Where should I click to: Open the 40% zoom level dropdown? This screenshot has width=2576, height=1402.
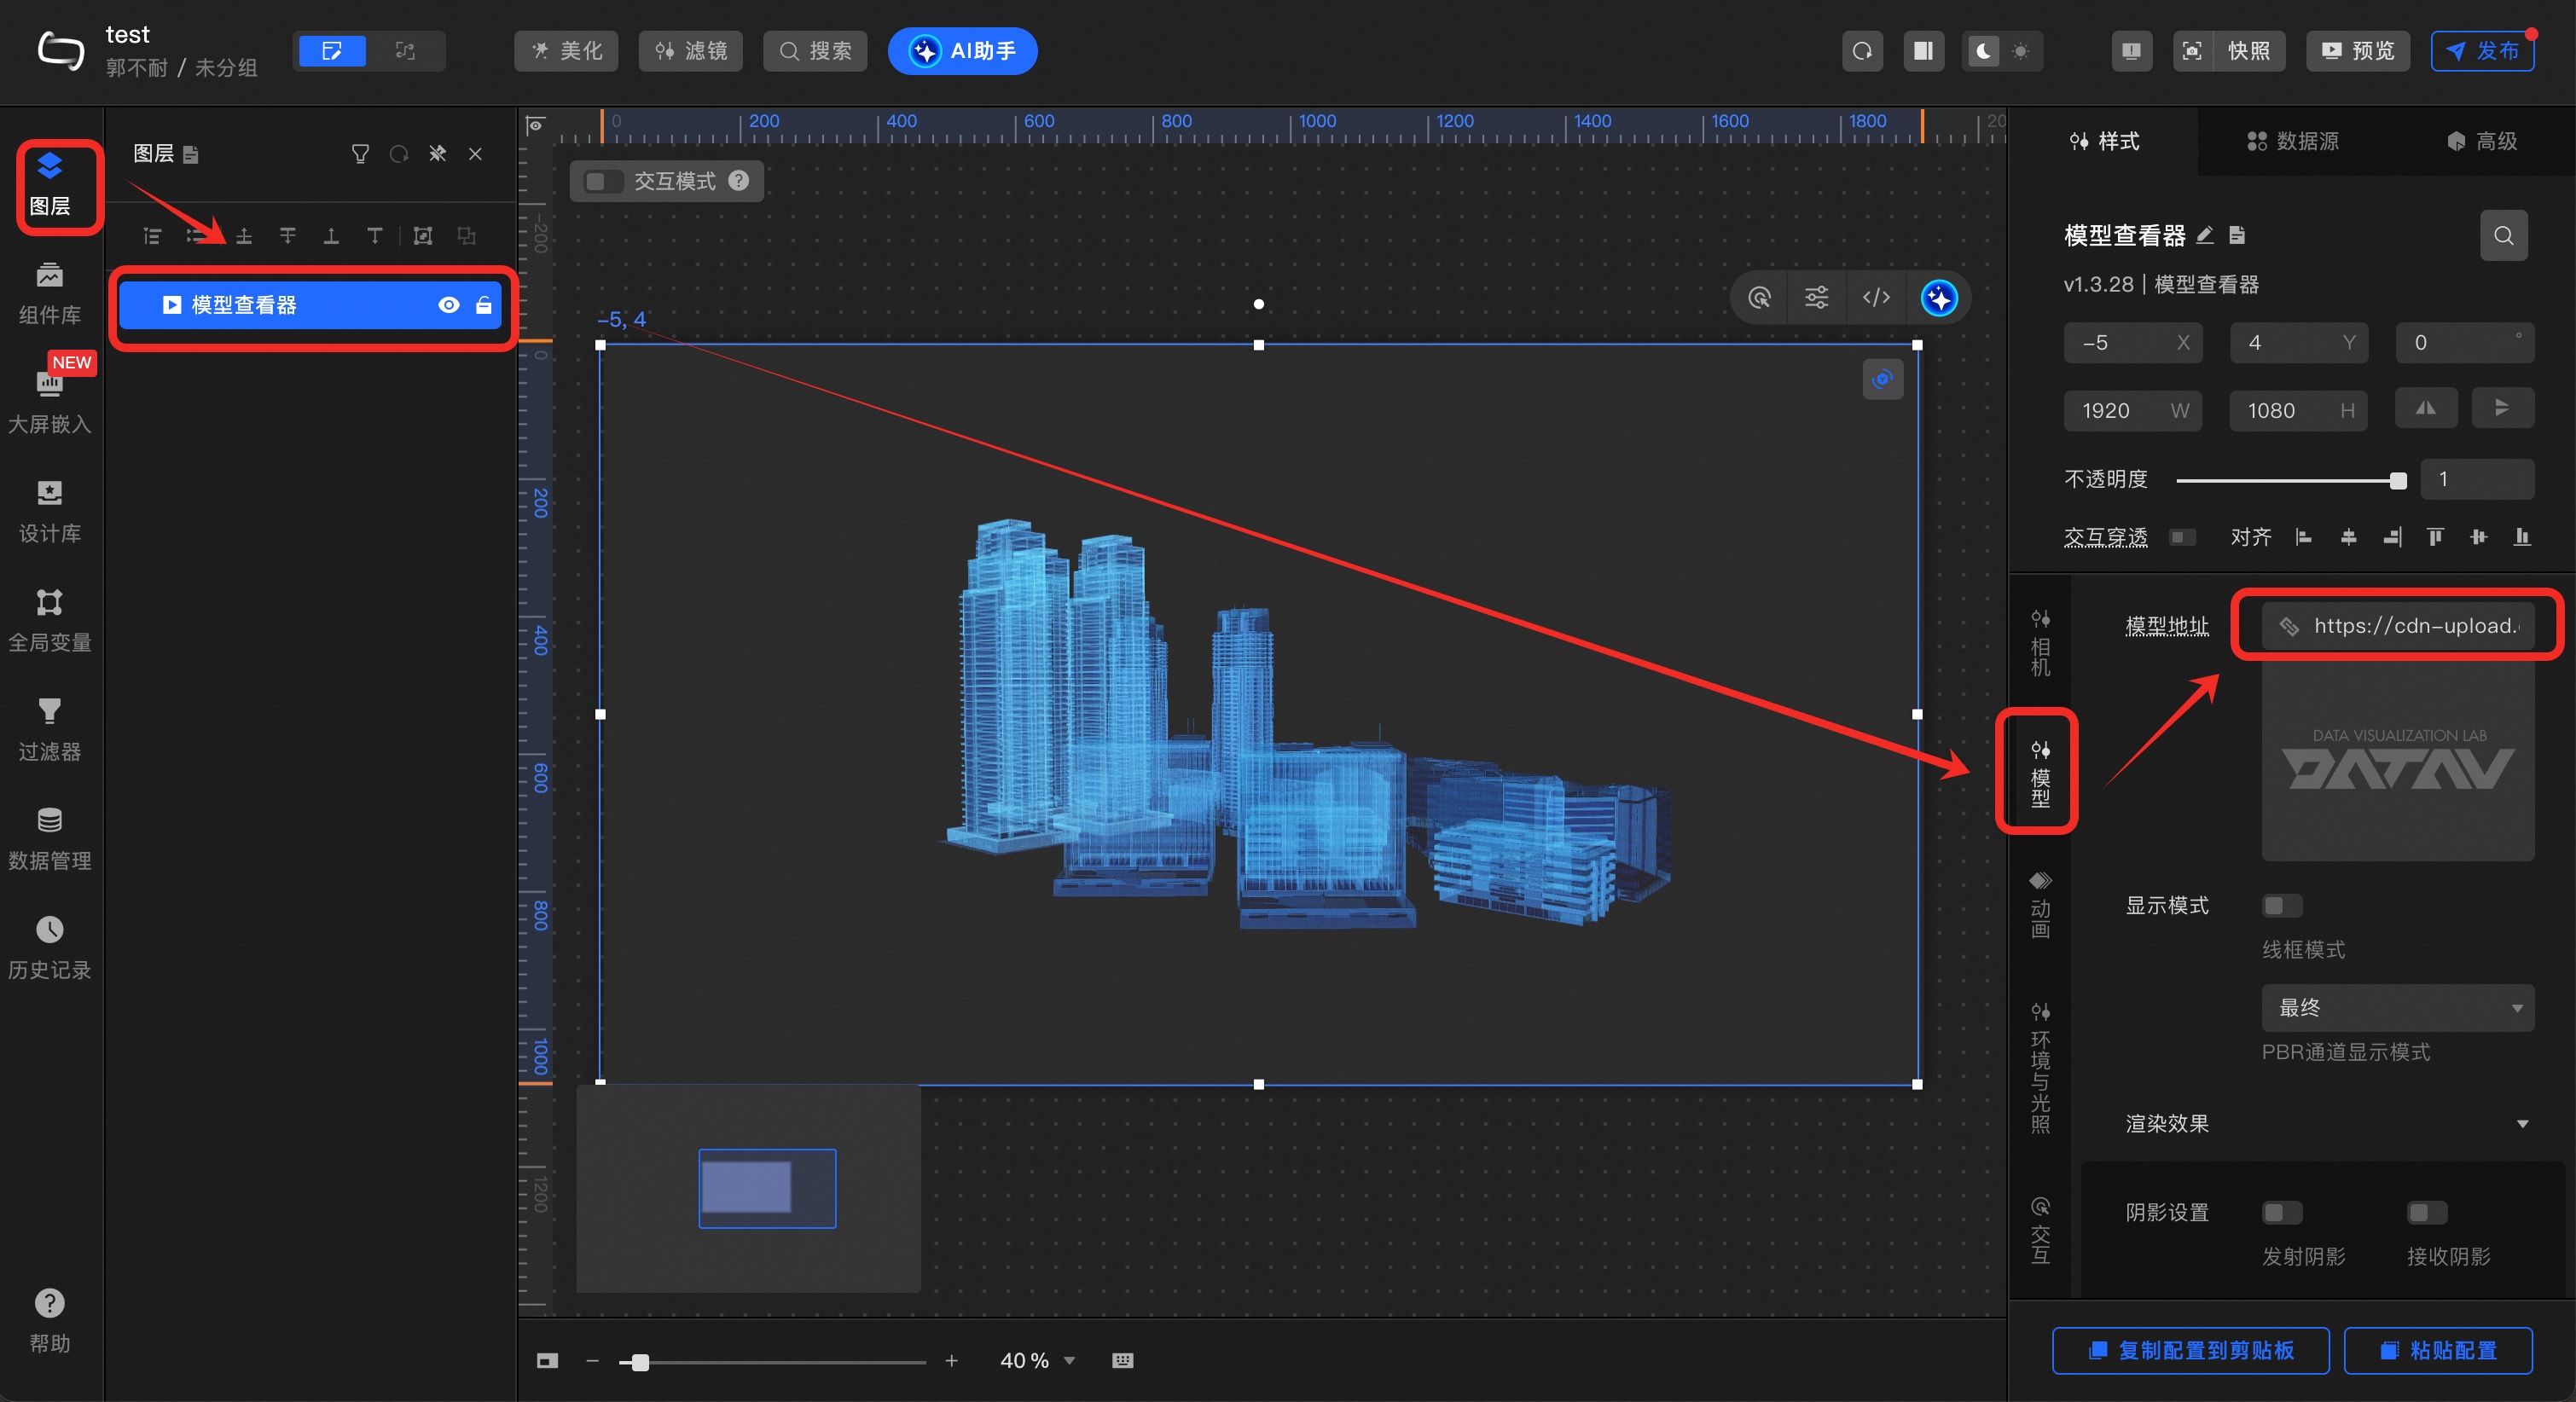tap(1069, 1360)
